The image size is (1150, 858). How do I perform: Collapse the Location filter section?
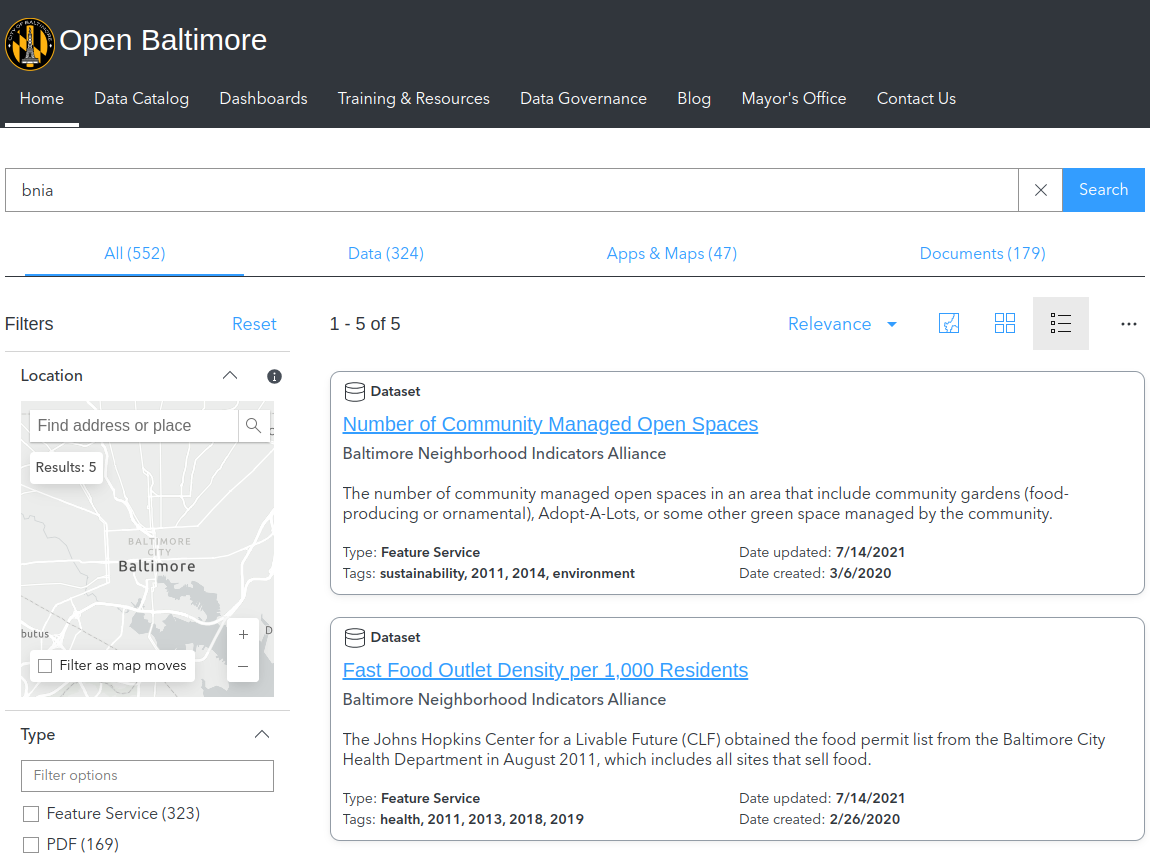coord(230,375)
